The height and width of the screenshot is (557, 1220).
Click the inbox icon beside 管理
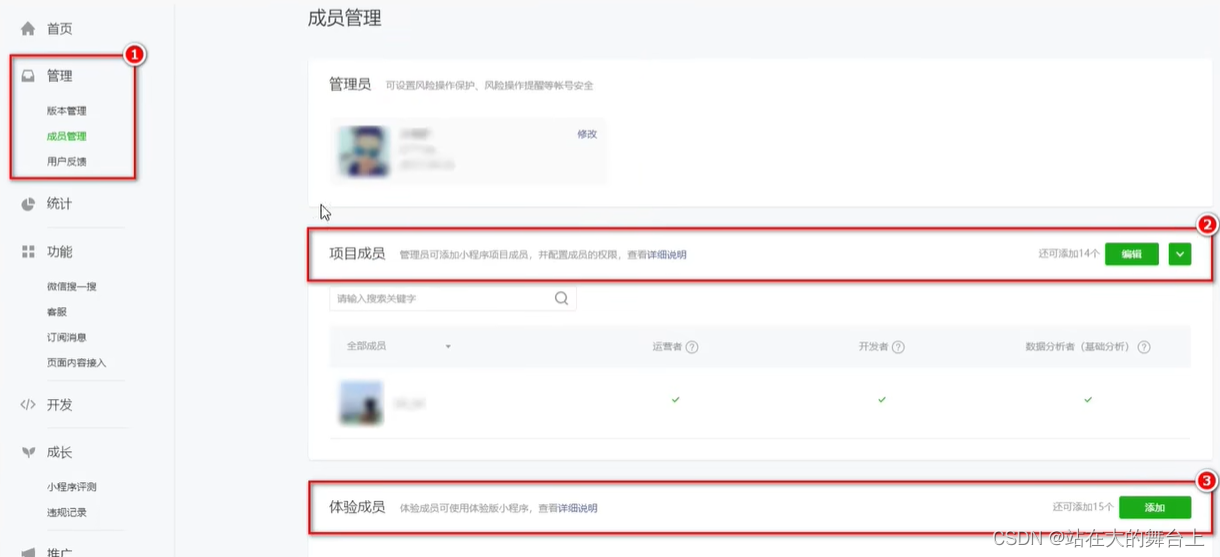click(x=28, y=76)
